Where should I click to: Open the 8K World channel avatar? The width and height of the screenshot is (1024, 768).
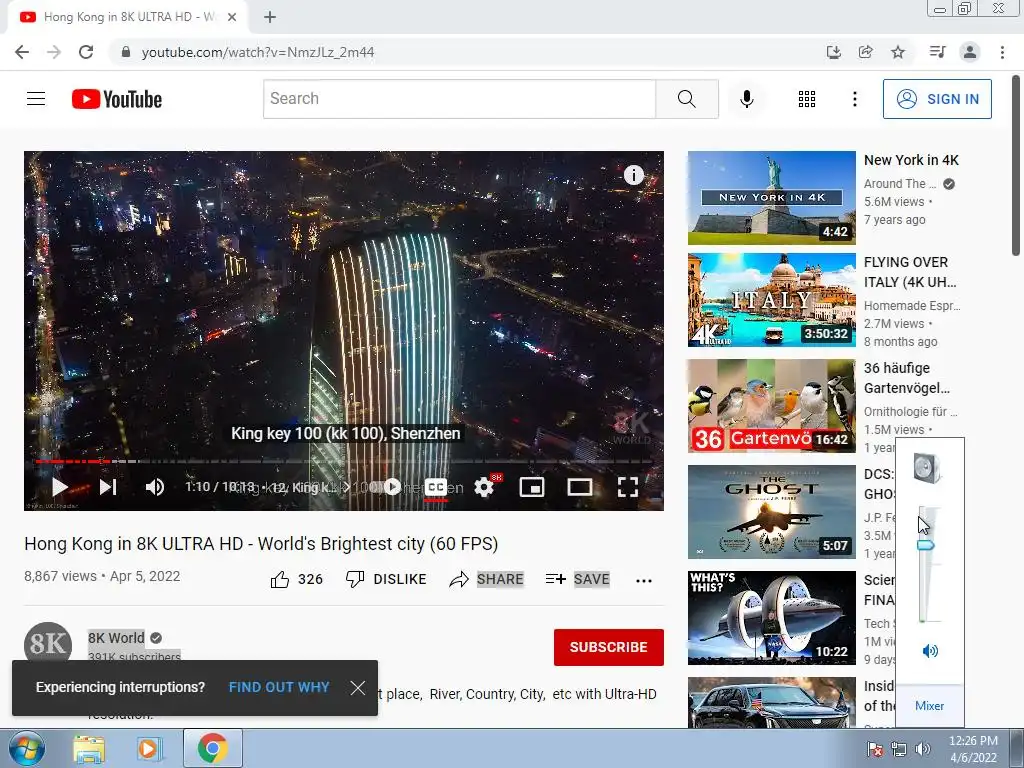click(48, 643)
